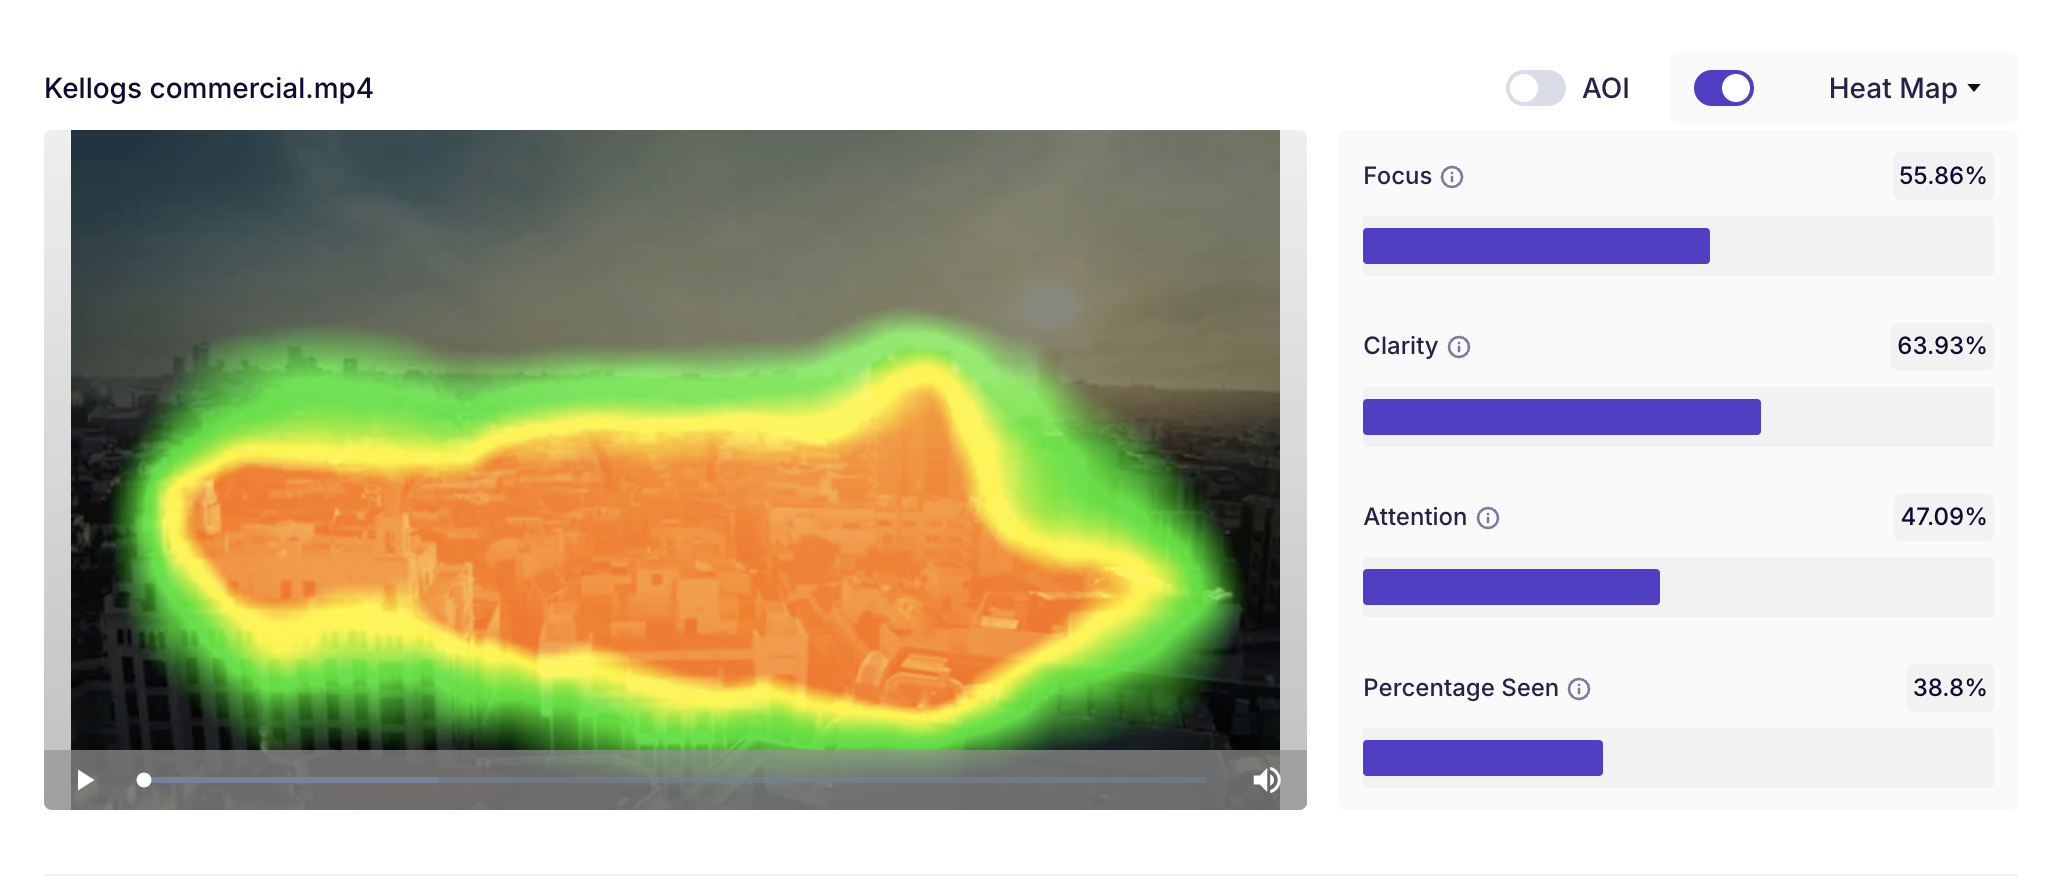Click the Attention label

[x=1415, y=517]
